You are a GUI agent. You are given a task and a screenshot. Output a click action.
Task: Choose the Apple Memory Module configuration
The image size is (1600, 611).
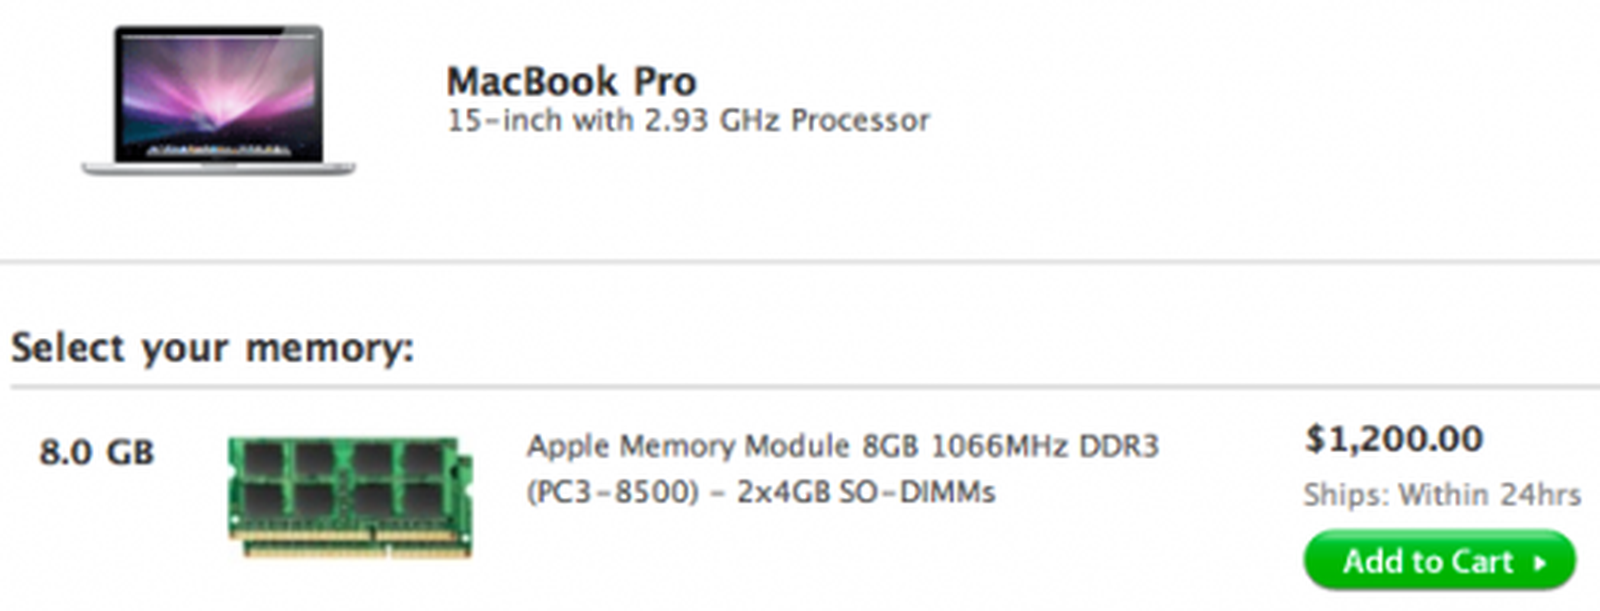point(845,447)
